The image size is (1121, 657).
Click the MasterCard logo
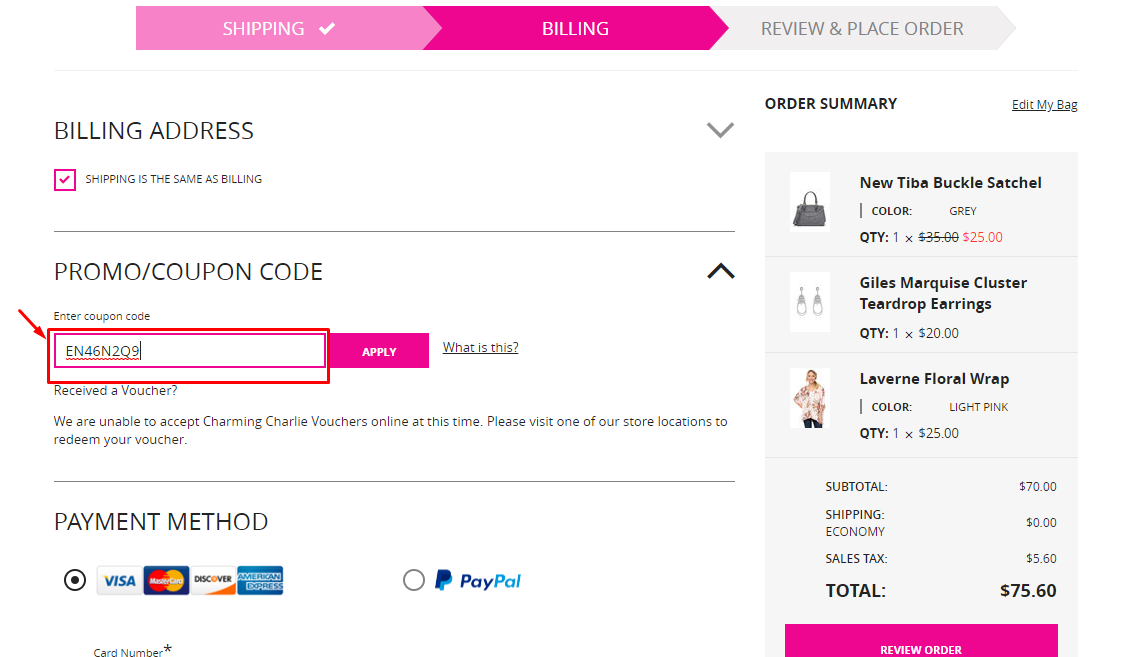166,581
